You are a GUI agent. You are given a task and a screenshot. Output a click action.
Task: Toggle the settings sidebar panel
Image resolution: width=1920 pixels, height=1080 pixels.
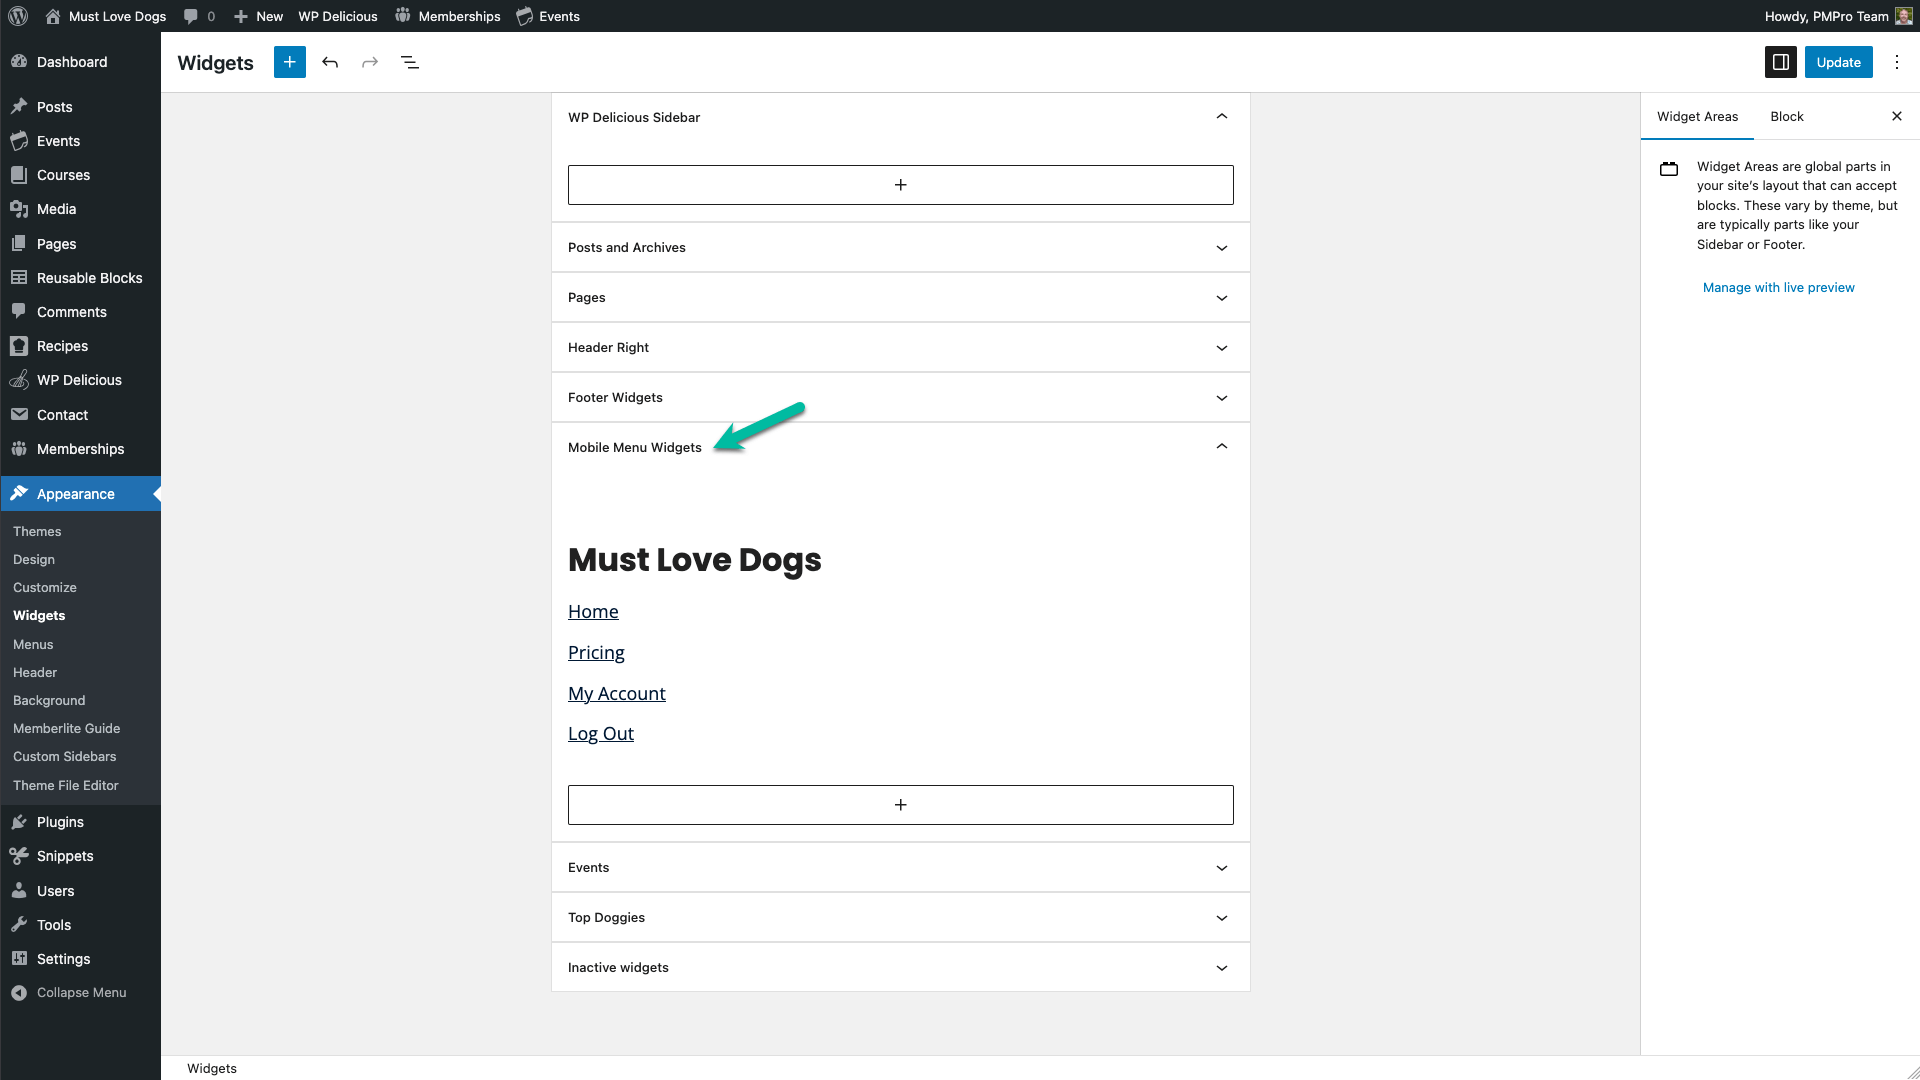(x=1781, y=62)
